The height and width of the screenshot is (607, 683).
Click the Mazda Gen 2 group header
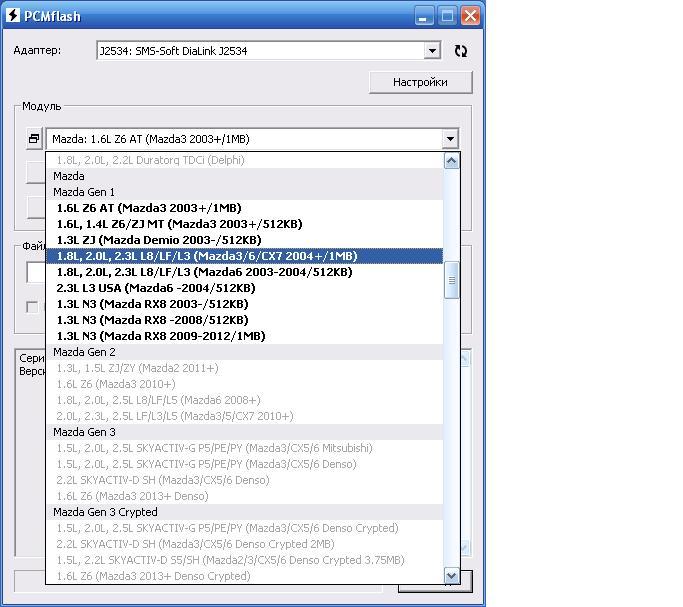(x=244, y=352)
